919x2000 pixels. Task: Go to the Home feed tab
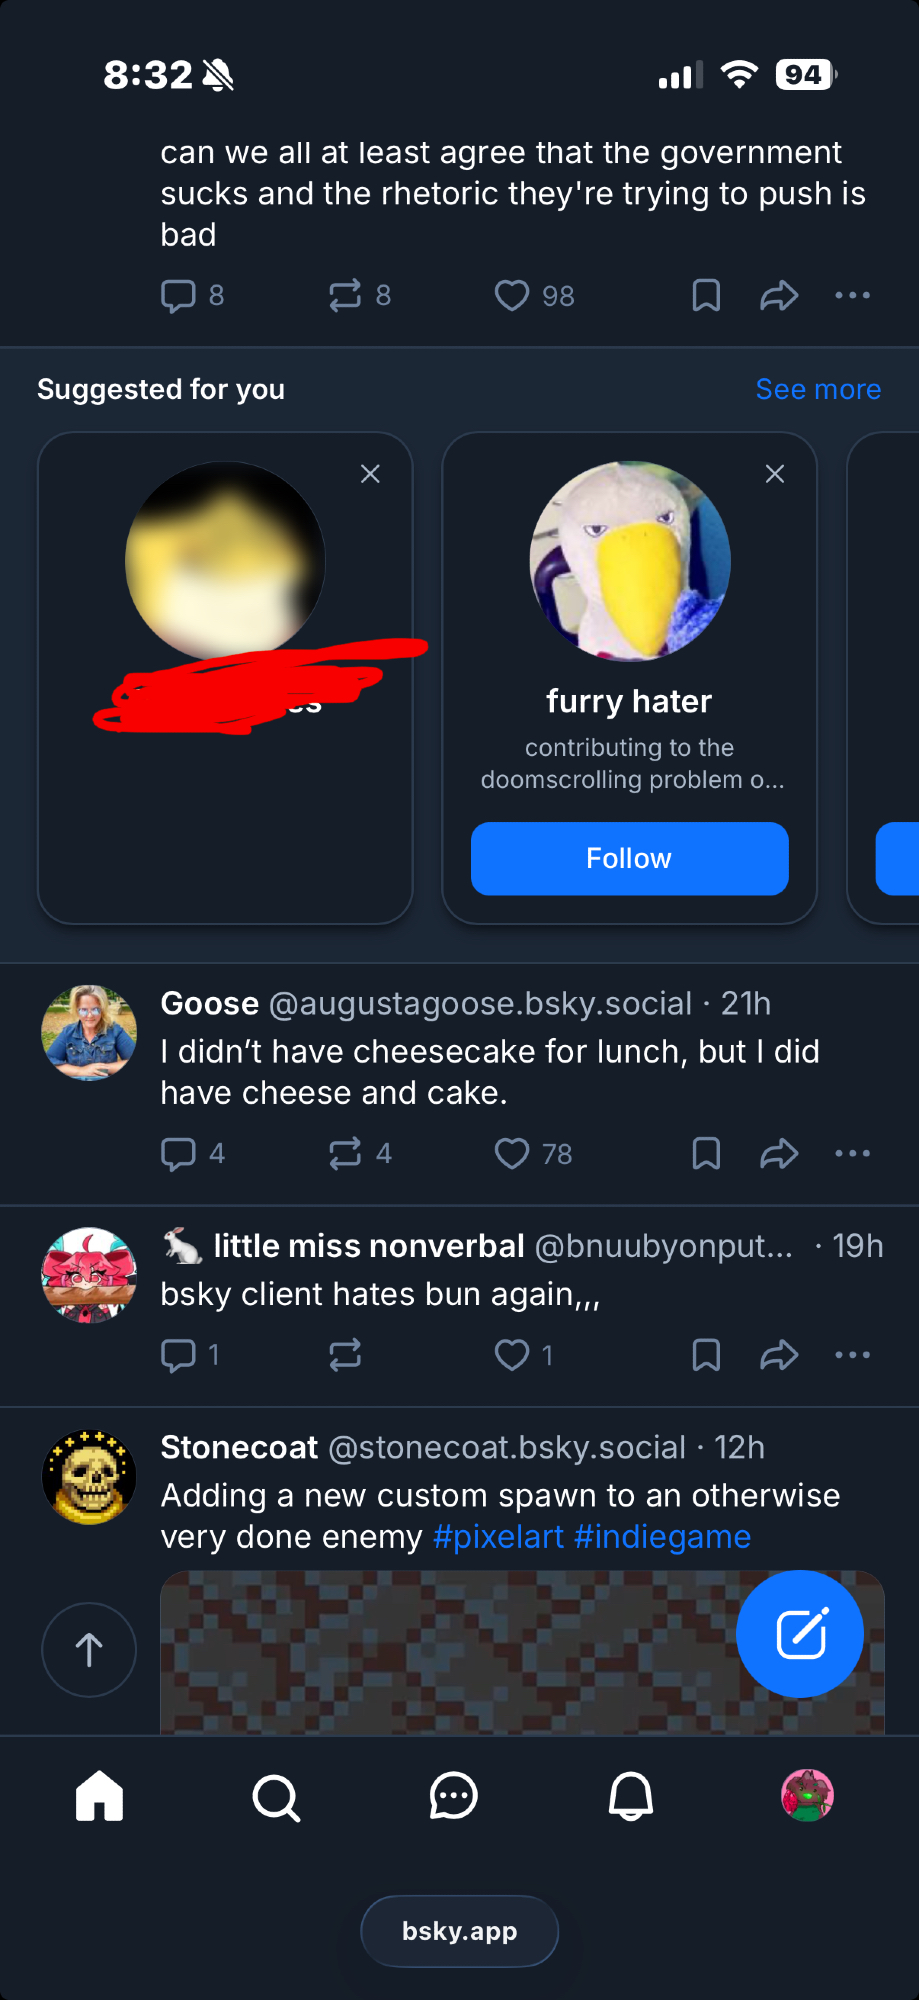tap(99, 1797)
